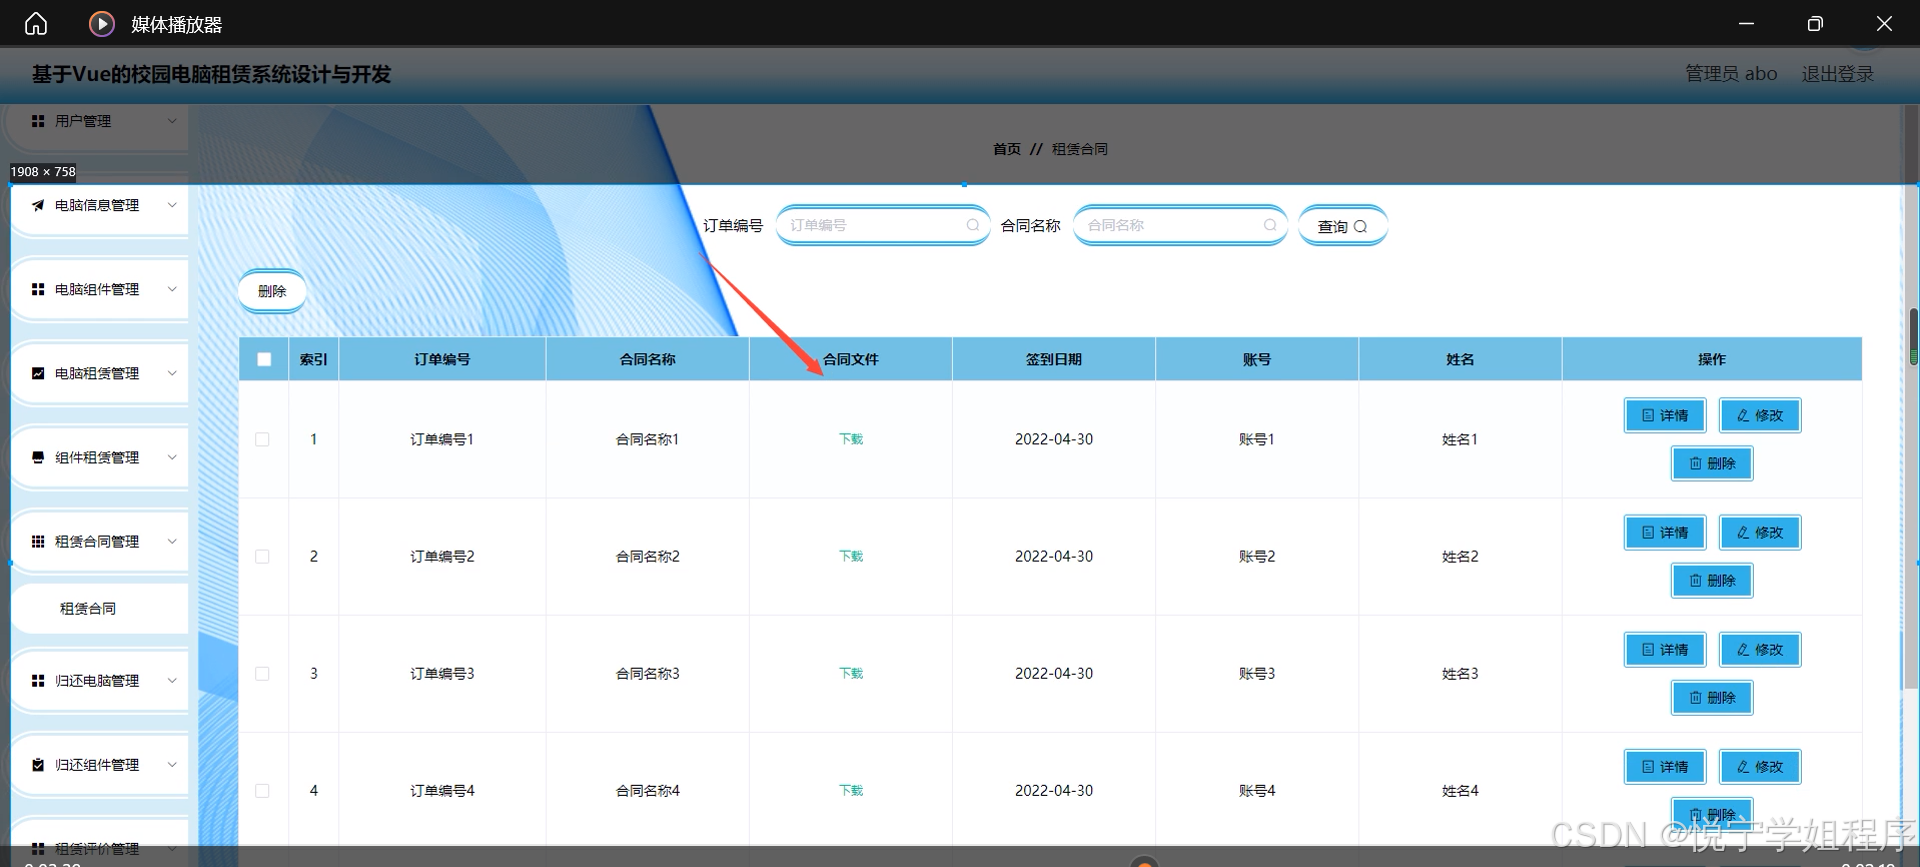This screenshot has width=1920, height=867.
Task: Click 删除 button in row 姓名1
Action: point(1712,463)
